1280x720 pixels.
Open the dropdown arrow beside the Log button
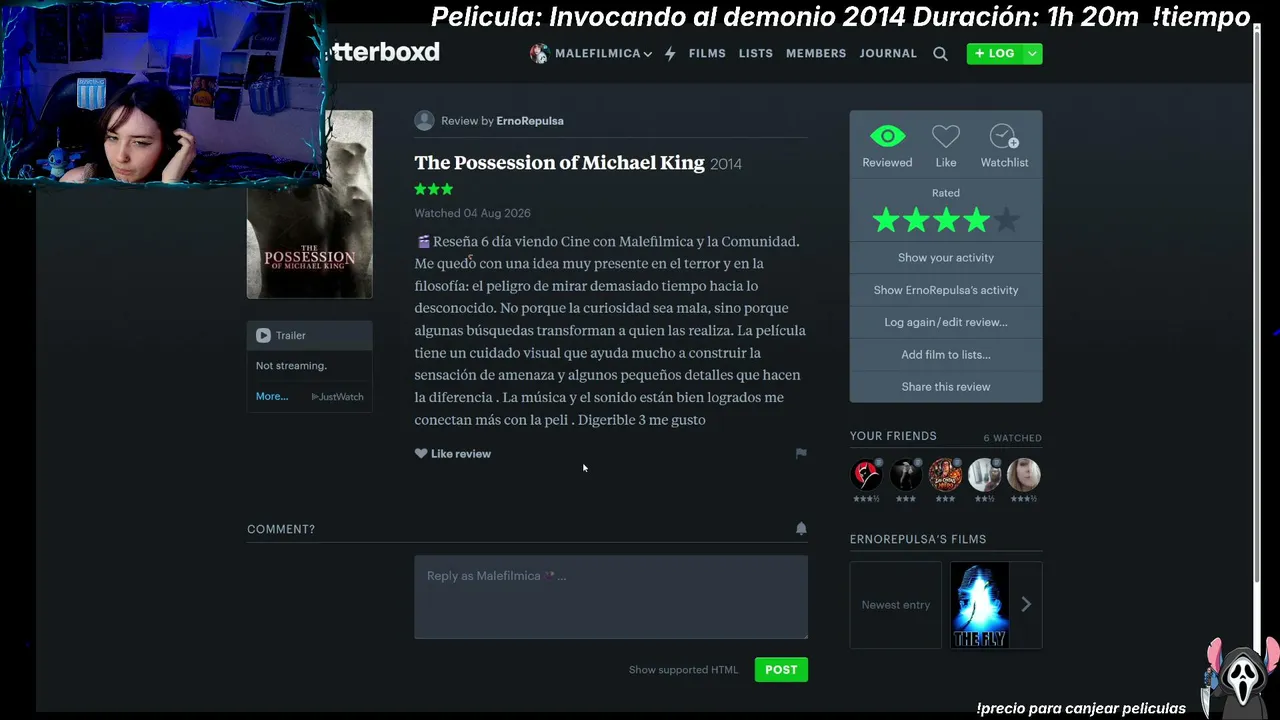point(1032,54)
